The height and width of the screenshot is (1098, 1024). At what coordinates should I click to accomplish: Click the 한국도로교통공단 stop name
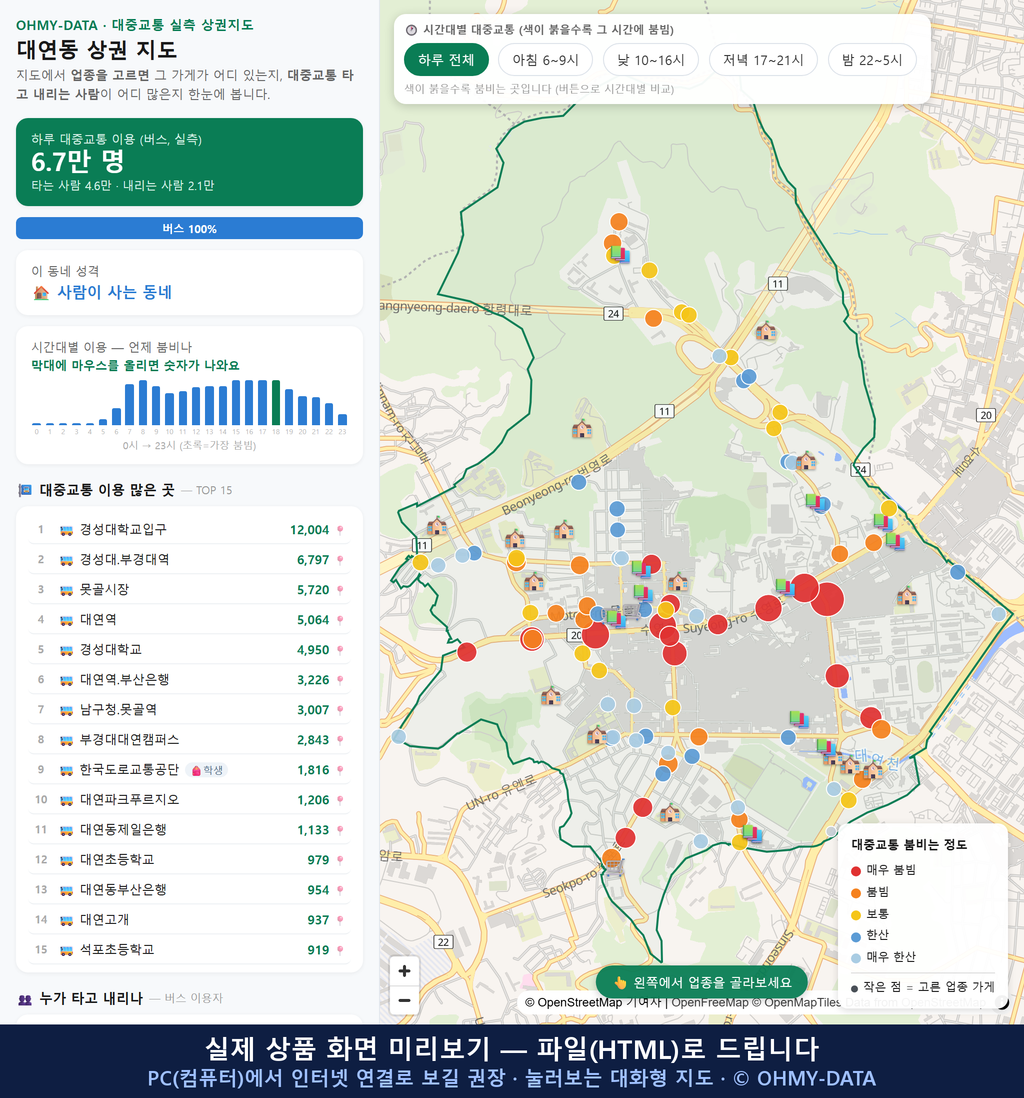[130, 770]
